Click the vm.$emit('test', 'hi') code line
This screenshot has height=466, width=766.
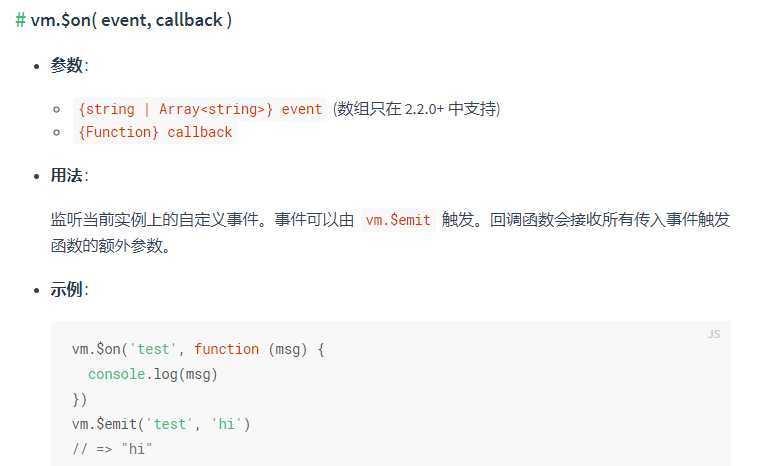tap(161, 424)
